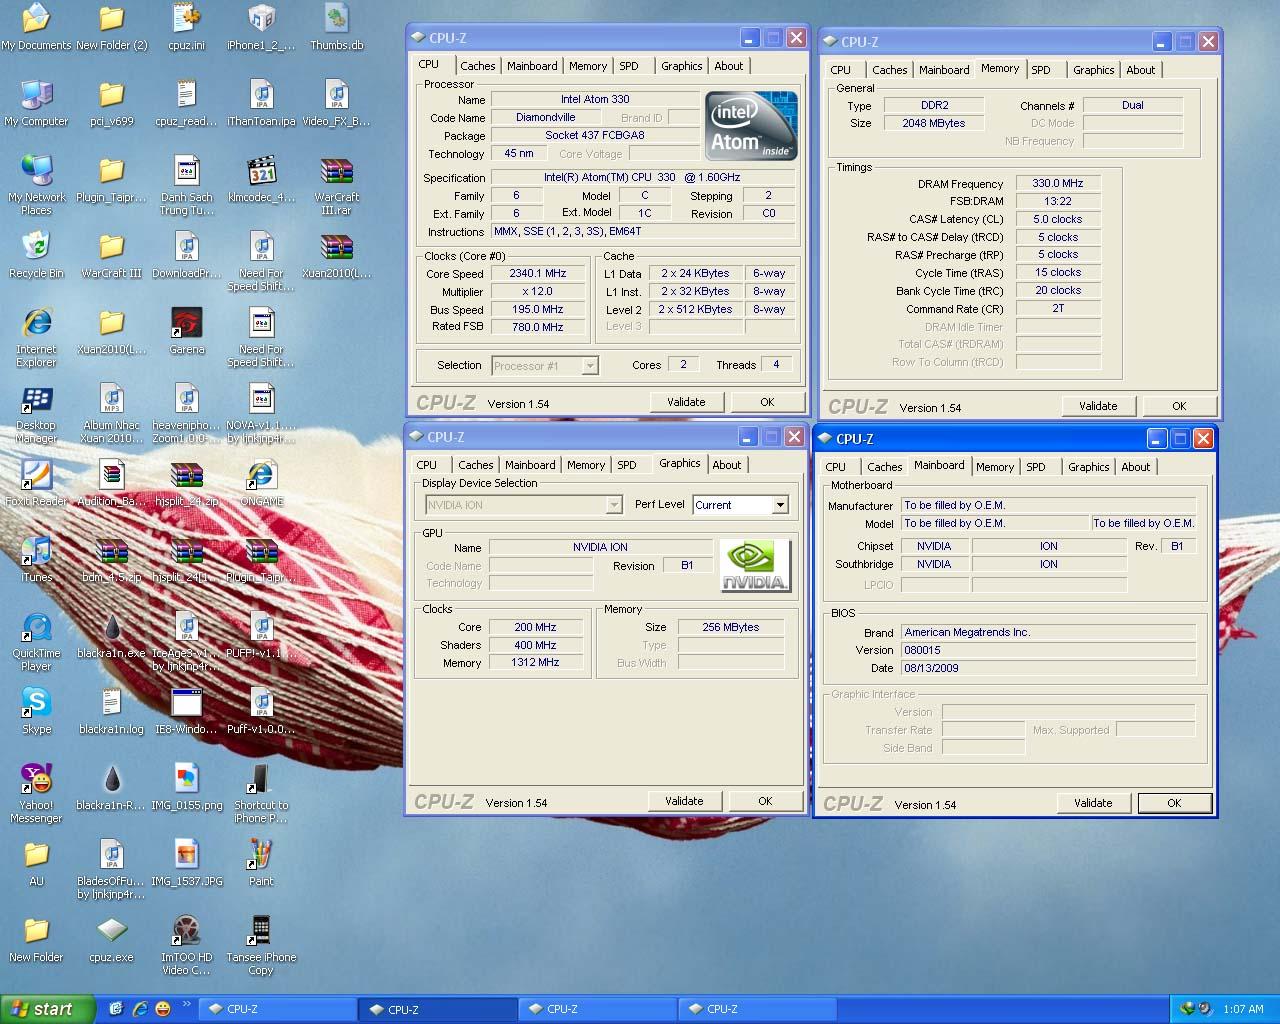Select the cpuz.ini file icon
The height and width of the screenshot is (1024, 1280).
tap(186, 27)
